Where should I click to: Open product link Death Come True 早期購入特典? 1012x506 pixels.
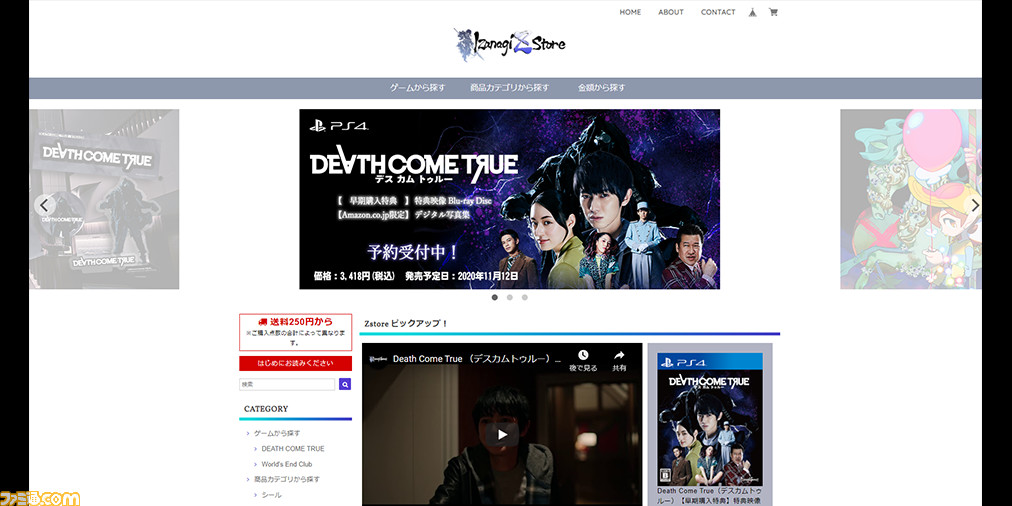(710, 496)
